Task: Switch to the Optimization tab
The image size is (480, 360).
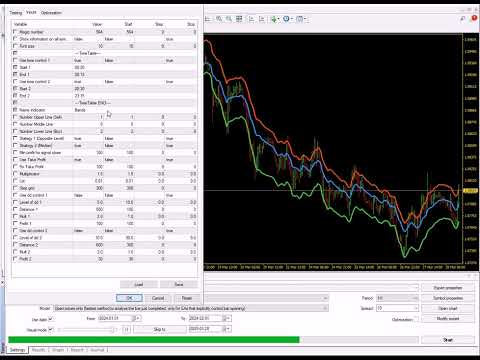Action: pos(51,13)
